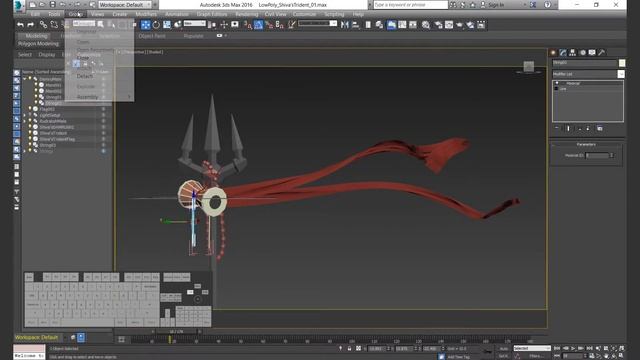Click the Key Filters button
Screen dimensions: 640x360
pyautogui.click(x=536, y=356)
